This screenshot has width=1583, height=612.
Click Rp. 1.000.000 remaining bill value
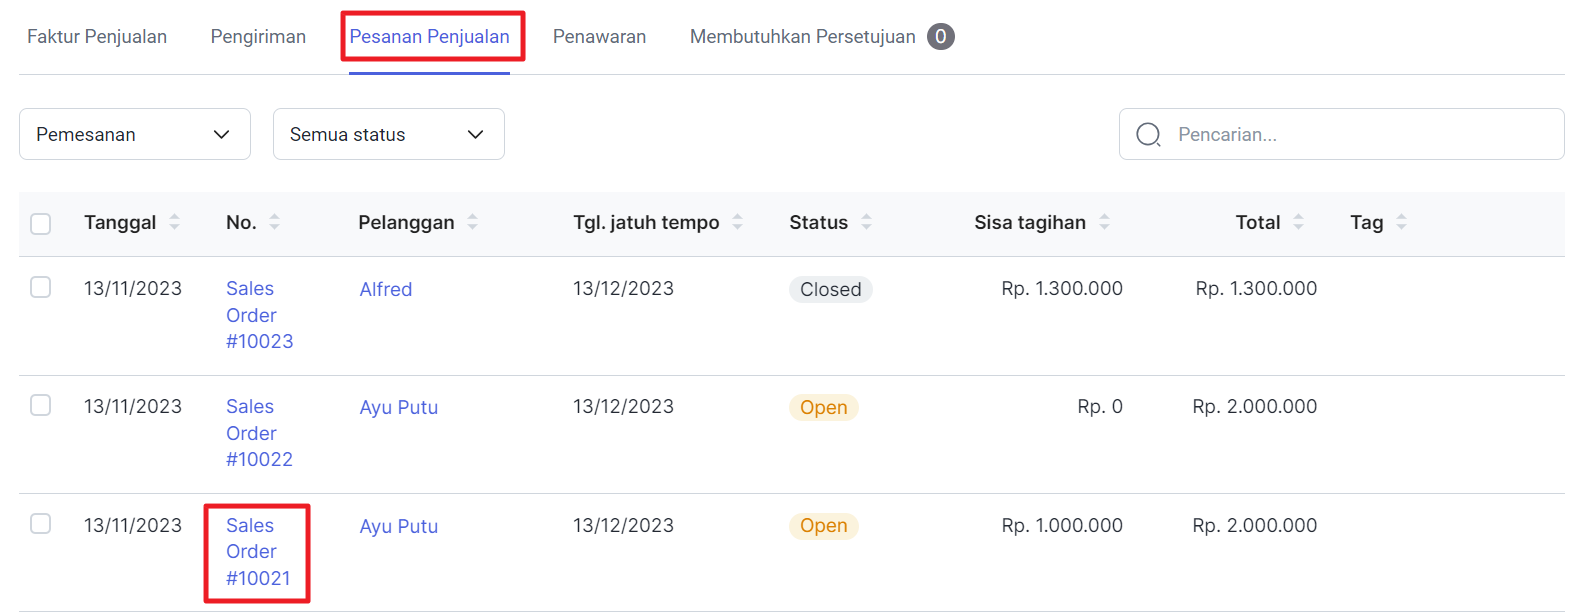point(1062,525)
